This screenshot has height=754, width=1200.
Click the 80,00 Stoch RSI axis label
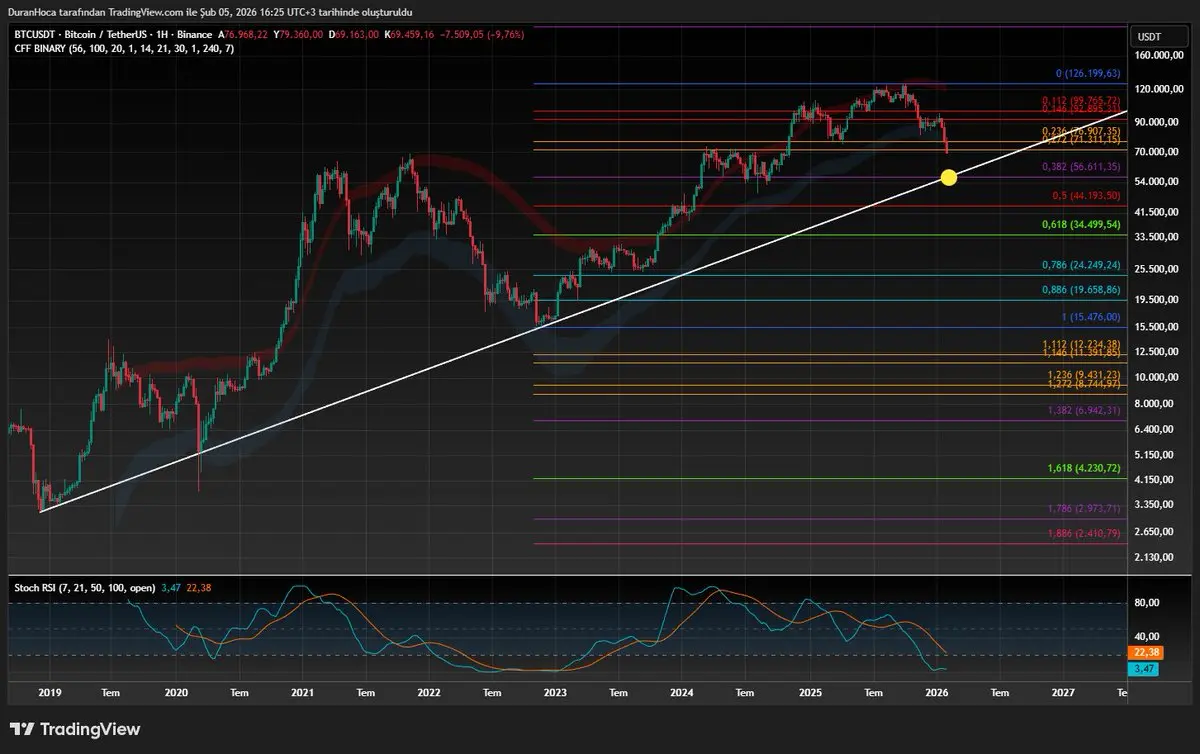coord(1147,602)
